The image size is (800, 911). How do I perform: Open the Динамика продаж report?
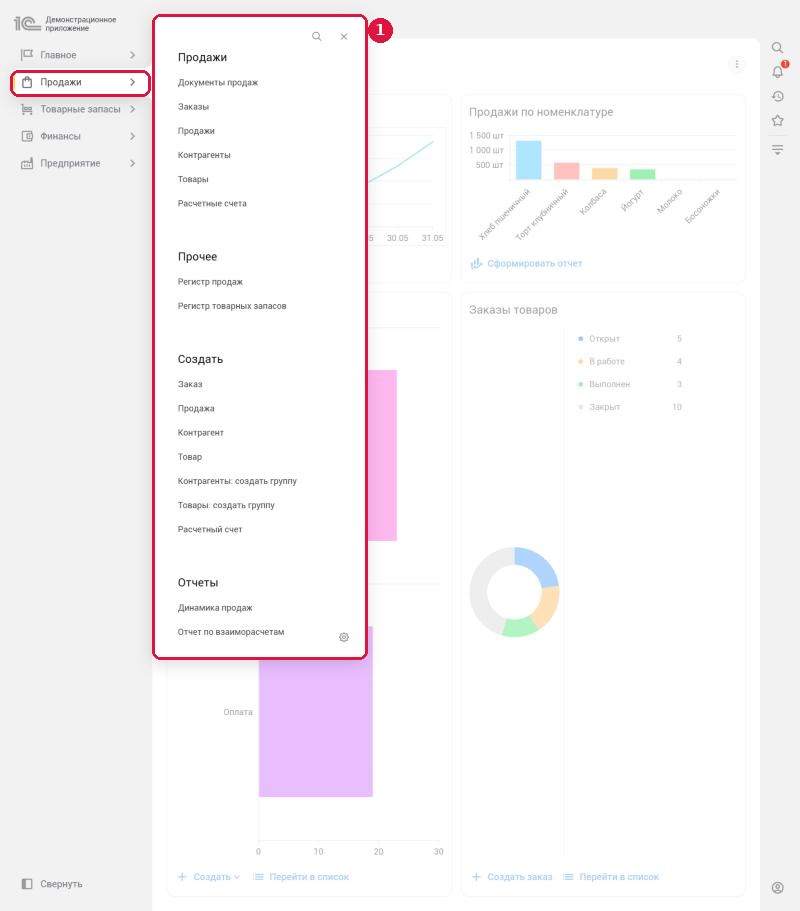click(215, 608)
